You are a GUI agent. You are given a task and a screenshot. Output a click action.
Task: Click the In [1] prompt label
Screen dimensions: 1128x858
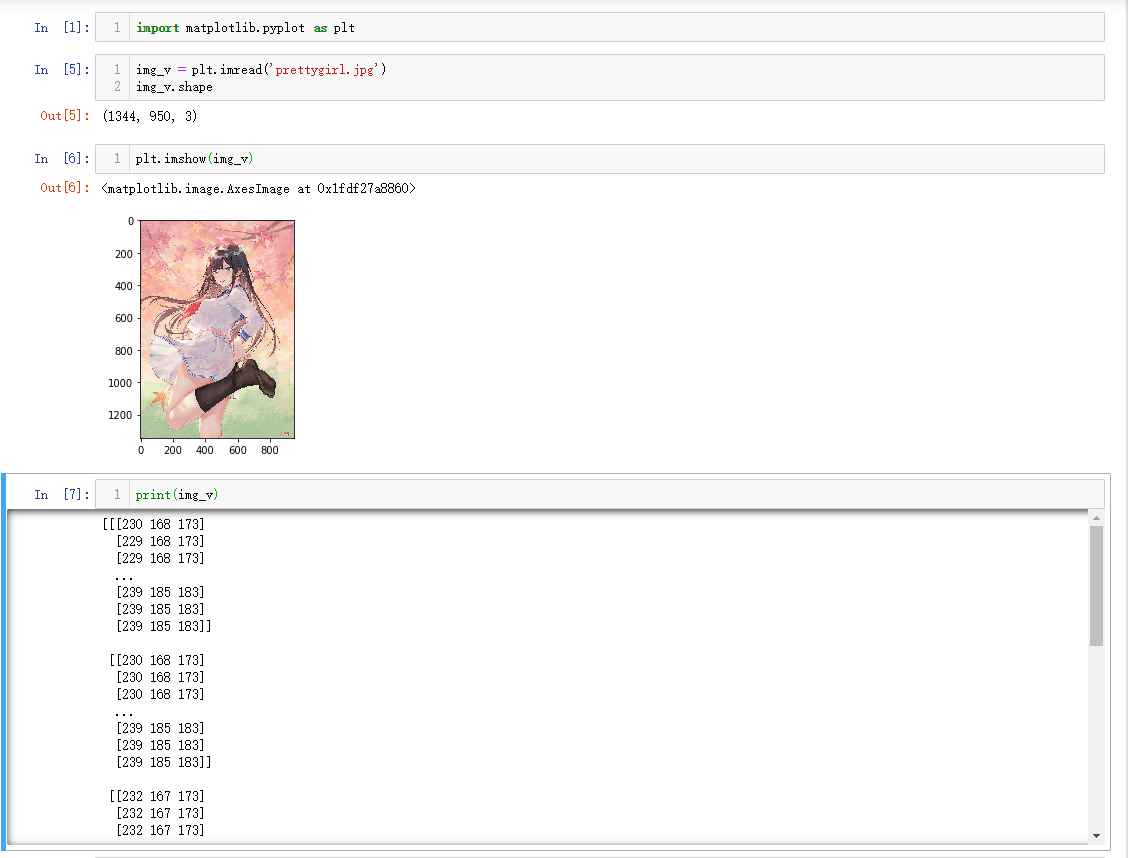[60, 27]
